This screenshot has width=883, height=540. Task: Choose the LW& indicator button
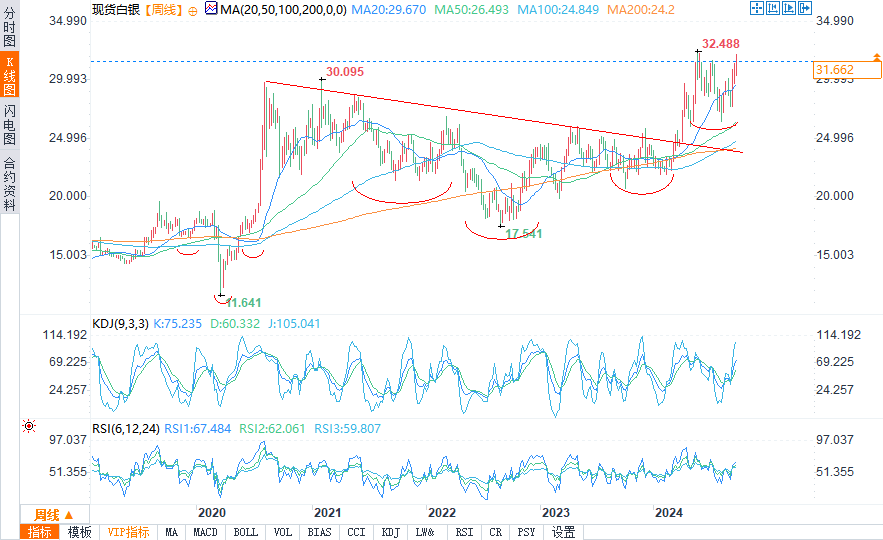425,532
